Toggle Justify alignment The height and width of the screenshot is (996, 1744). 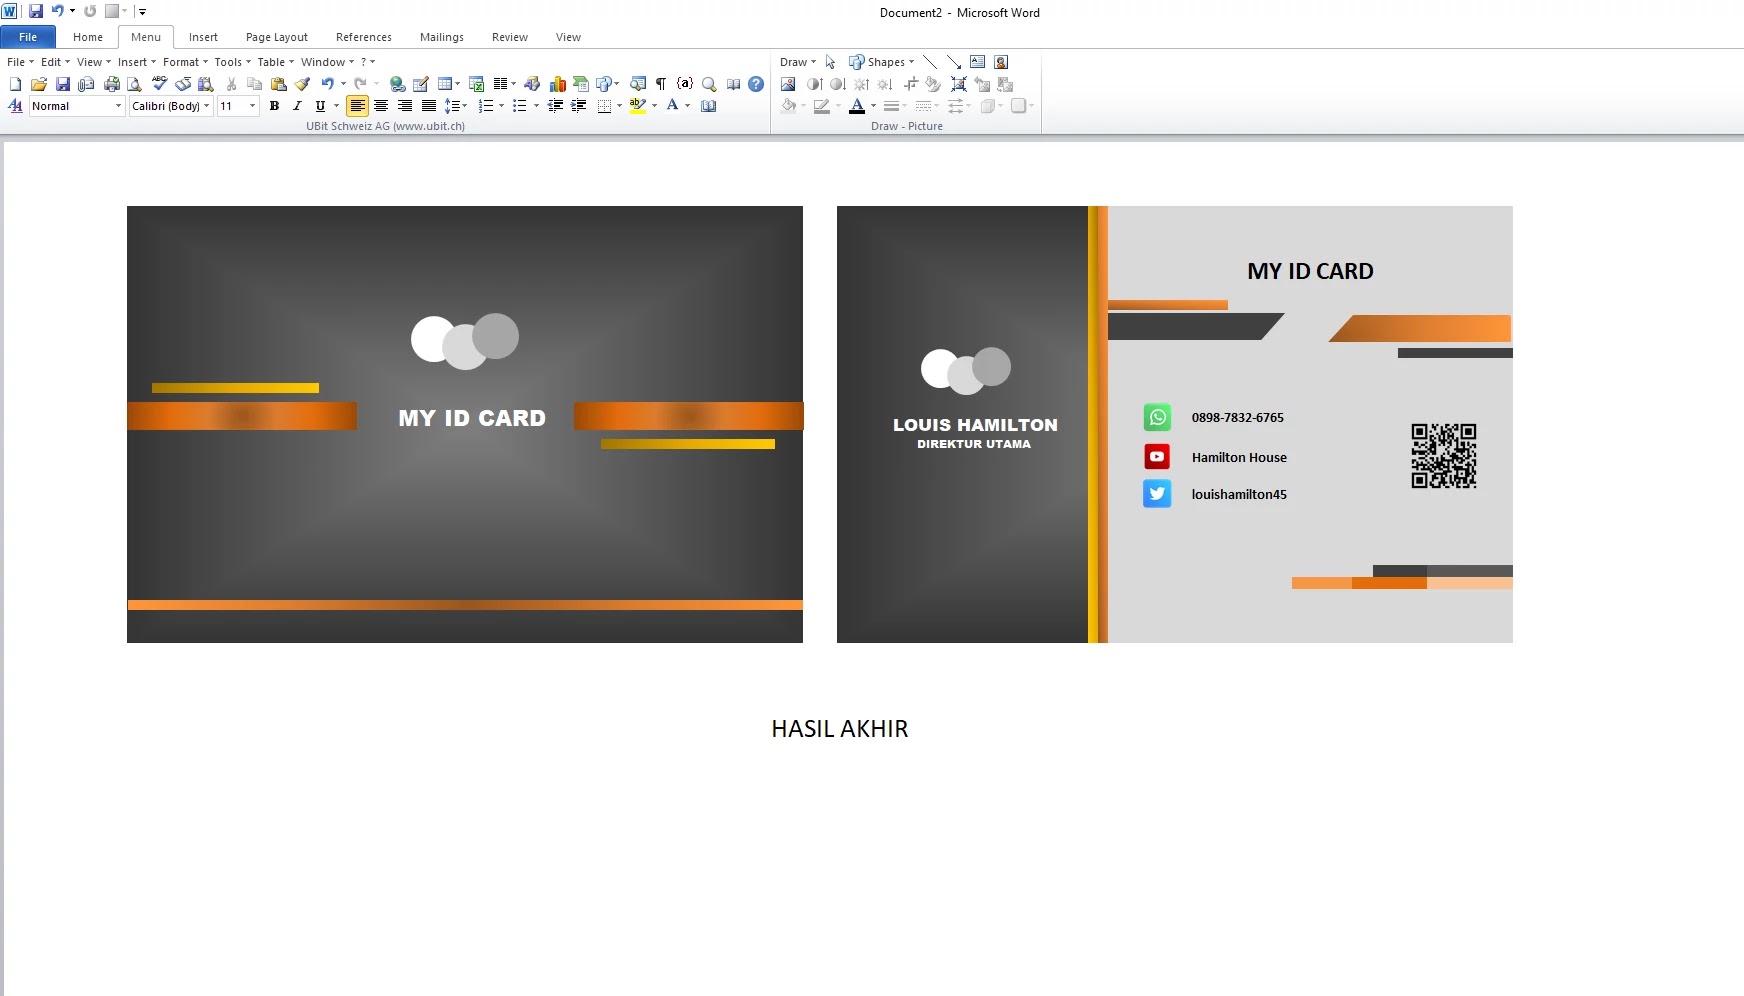click(x=429, y=106)
